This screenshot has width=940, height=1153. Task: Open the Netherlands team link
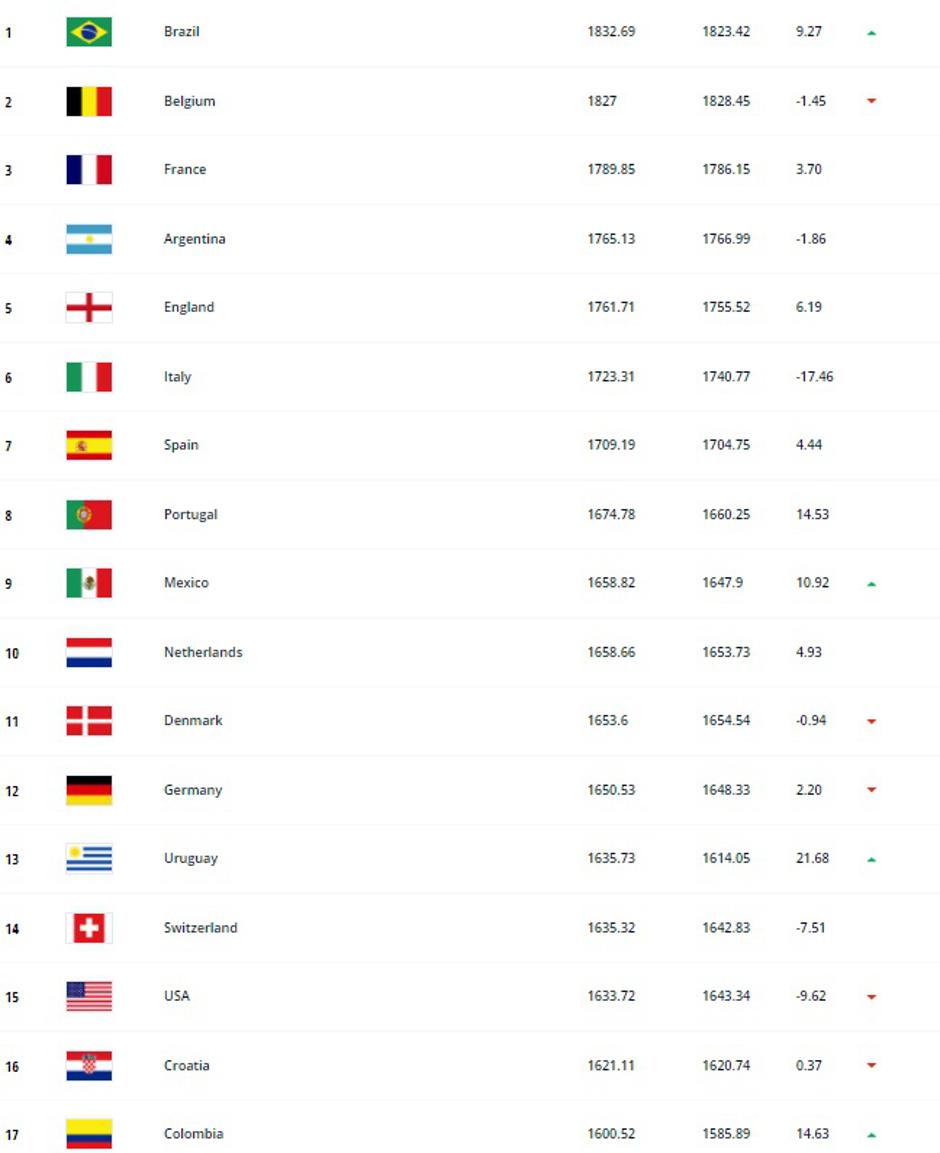[x=203, y=652]
